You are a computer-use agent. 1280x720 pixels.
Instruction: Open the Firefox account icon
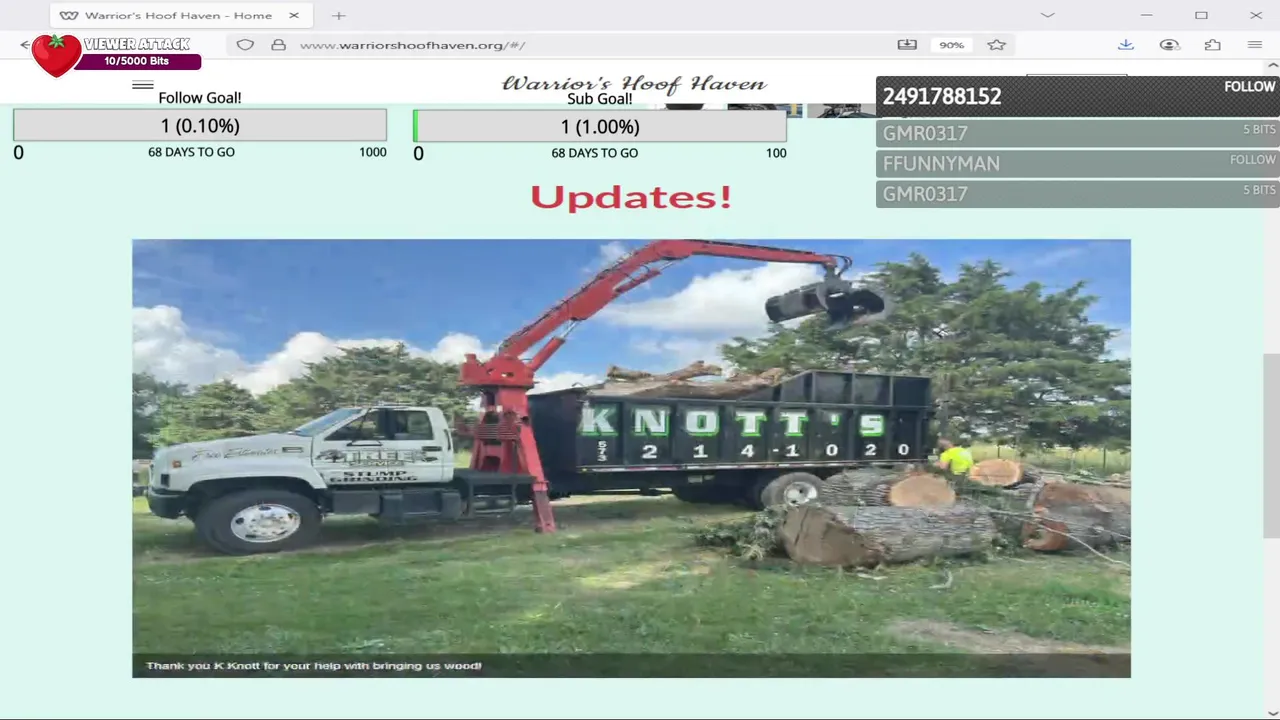pyautogui.click(x=1169, y=45)
